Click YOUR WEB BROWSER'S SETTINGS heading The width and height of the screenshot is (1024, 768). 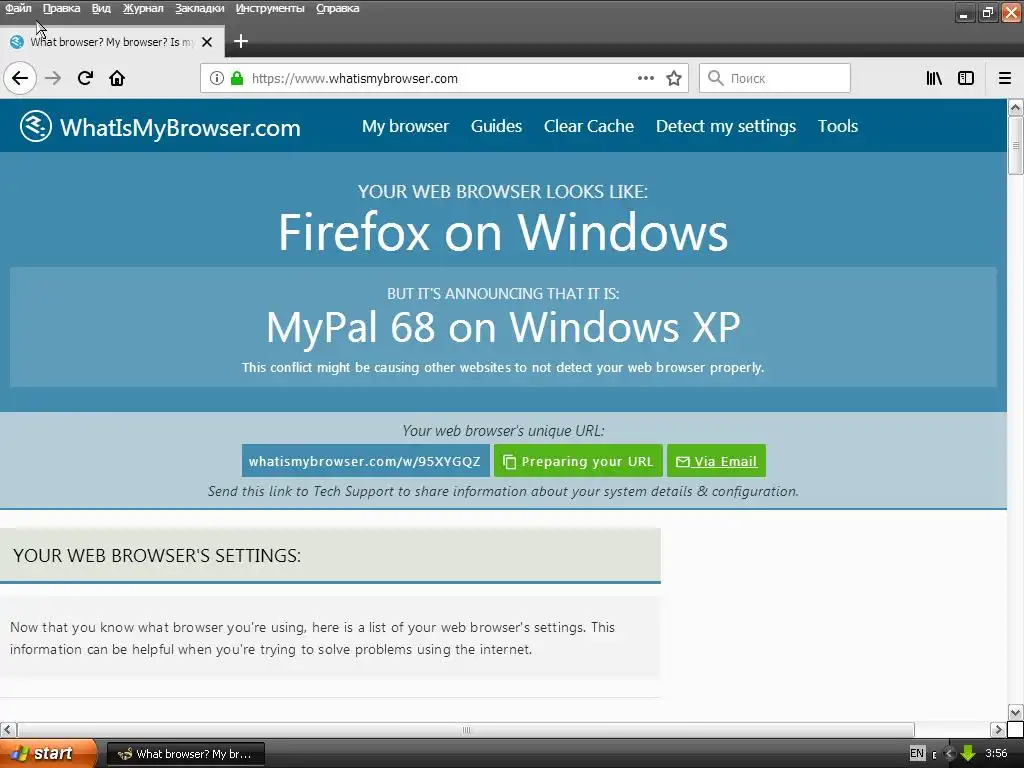(x=157, y=556)
